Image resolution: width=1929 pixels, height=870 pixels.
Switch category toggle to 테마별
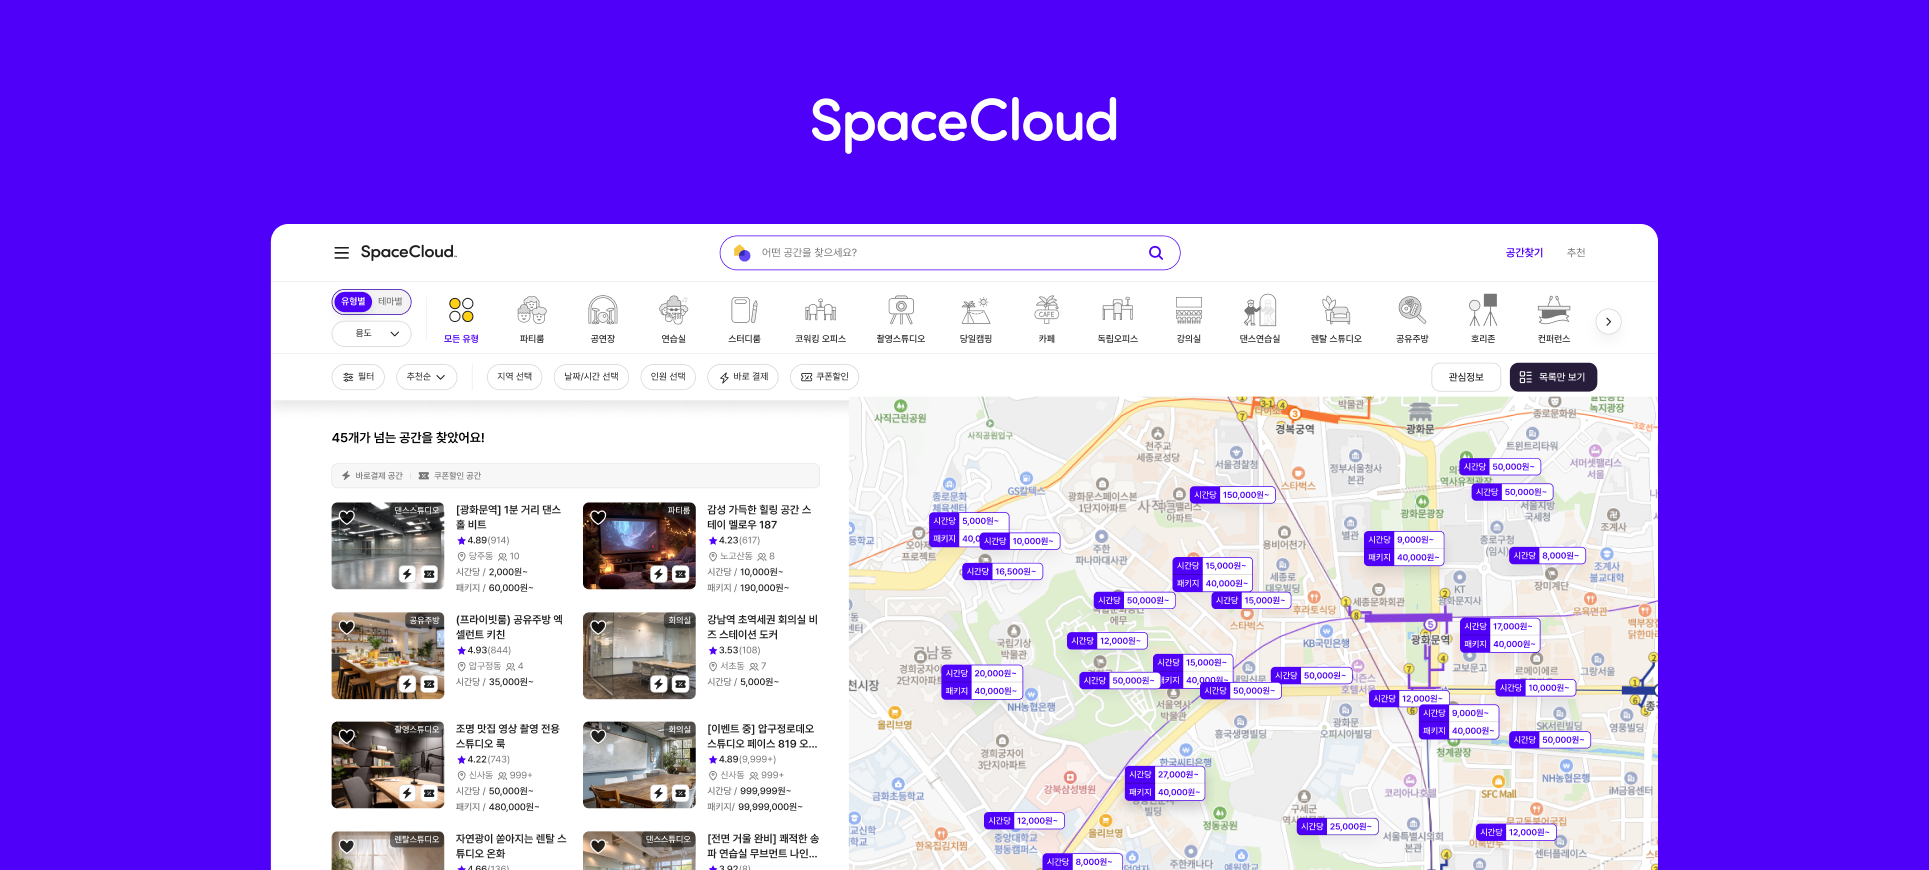pos(390,301)
